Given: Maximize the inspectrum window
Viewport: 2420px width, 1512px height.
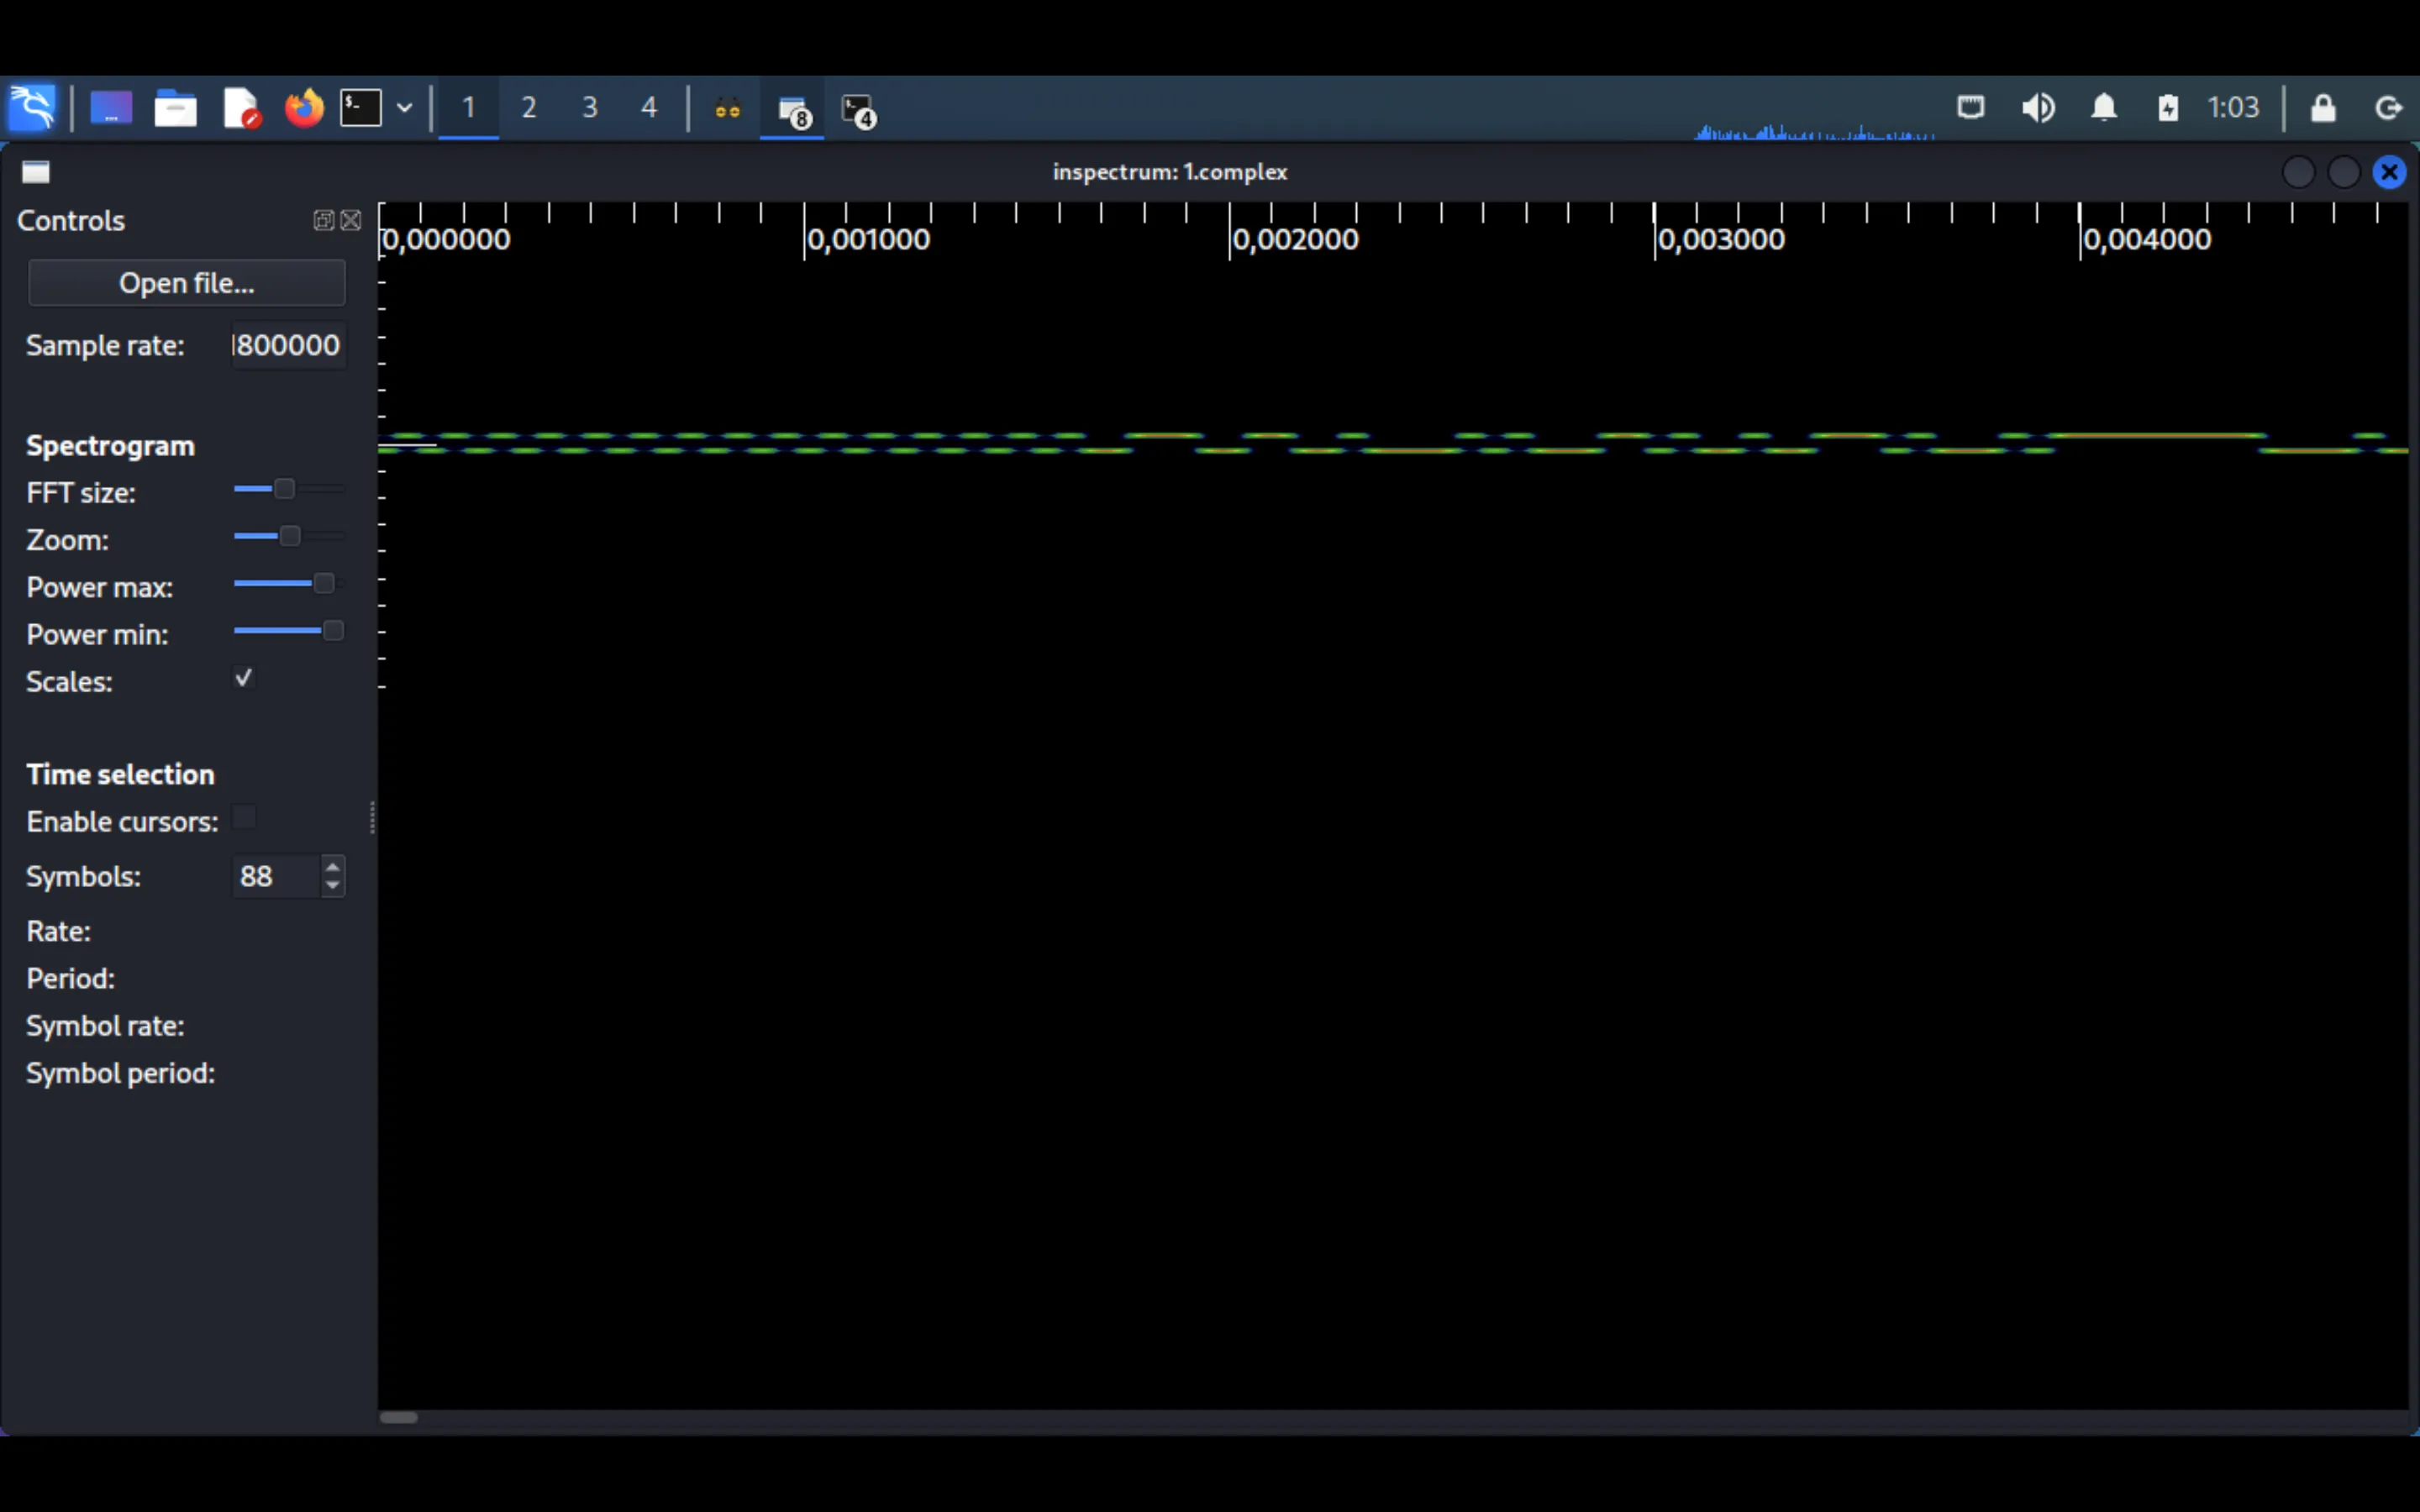Looking at the screenshot, I should tap(2344, 172).
